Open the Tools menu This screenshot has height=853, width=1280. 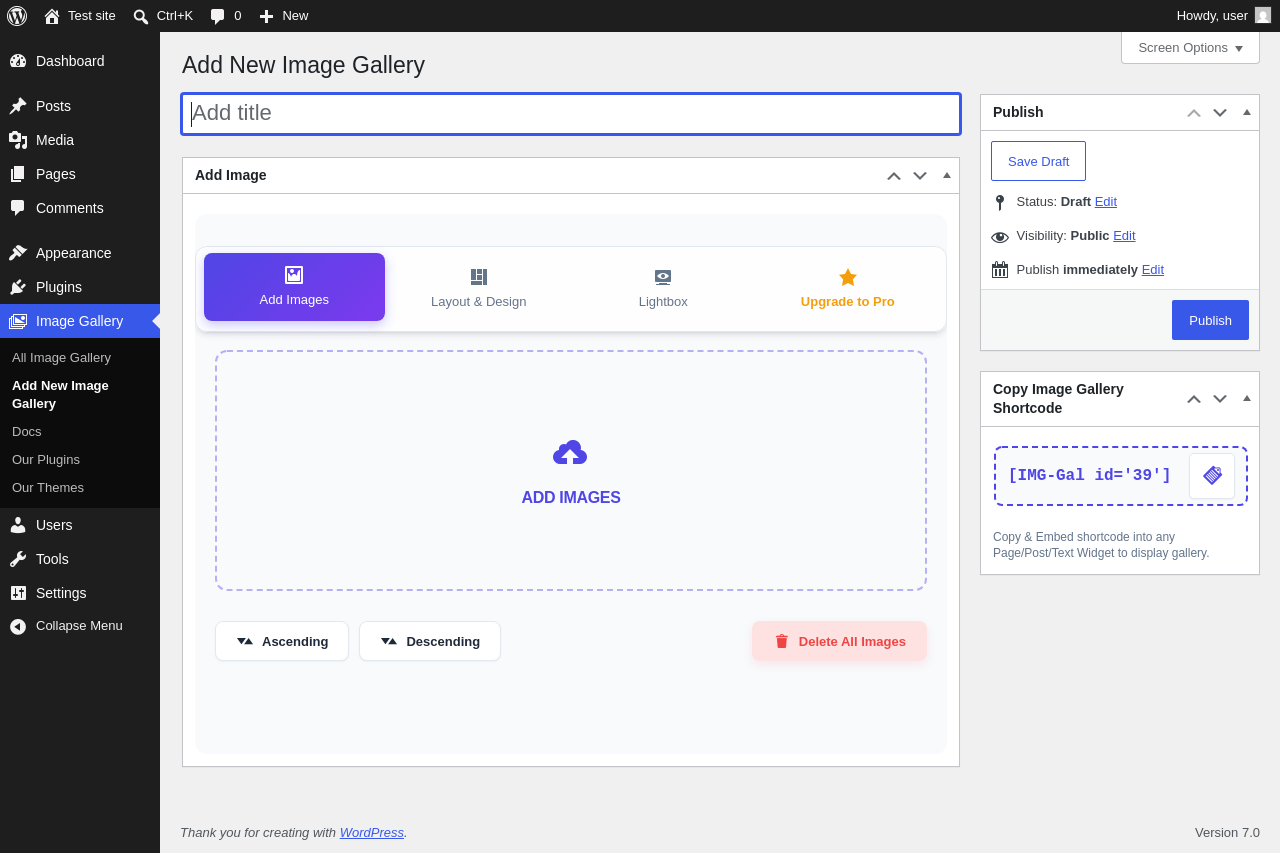pos(80,559)
